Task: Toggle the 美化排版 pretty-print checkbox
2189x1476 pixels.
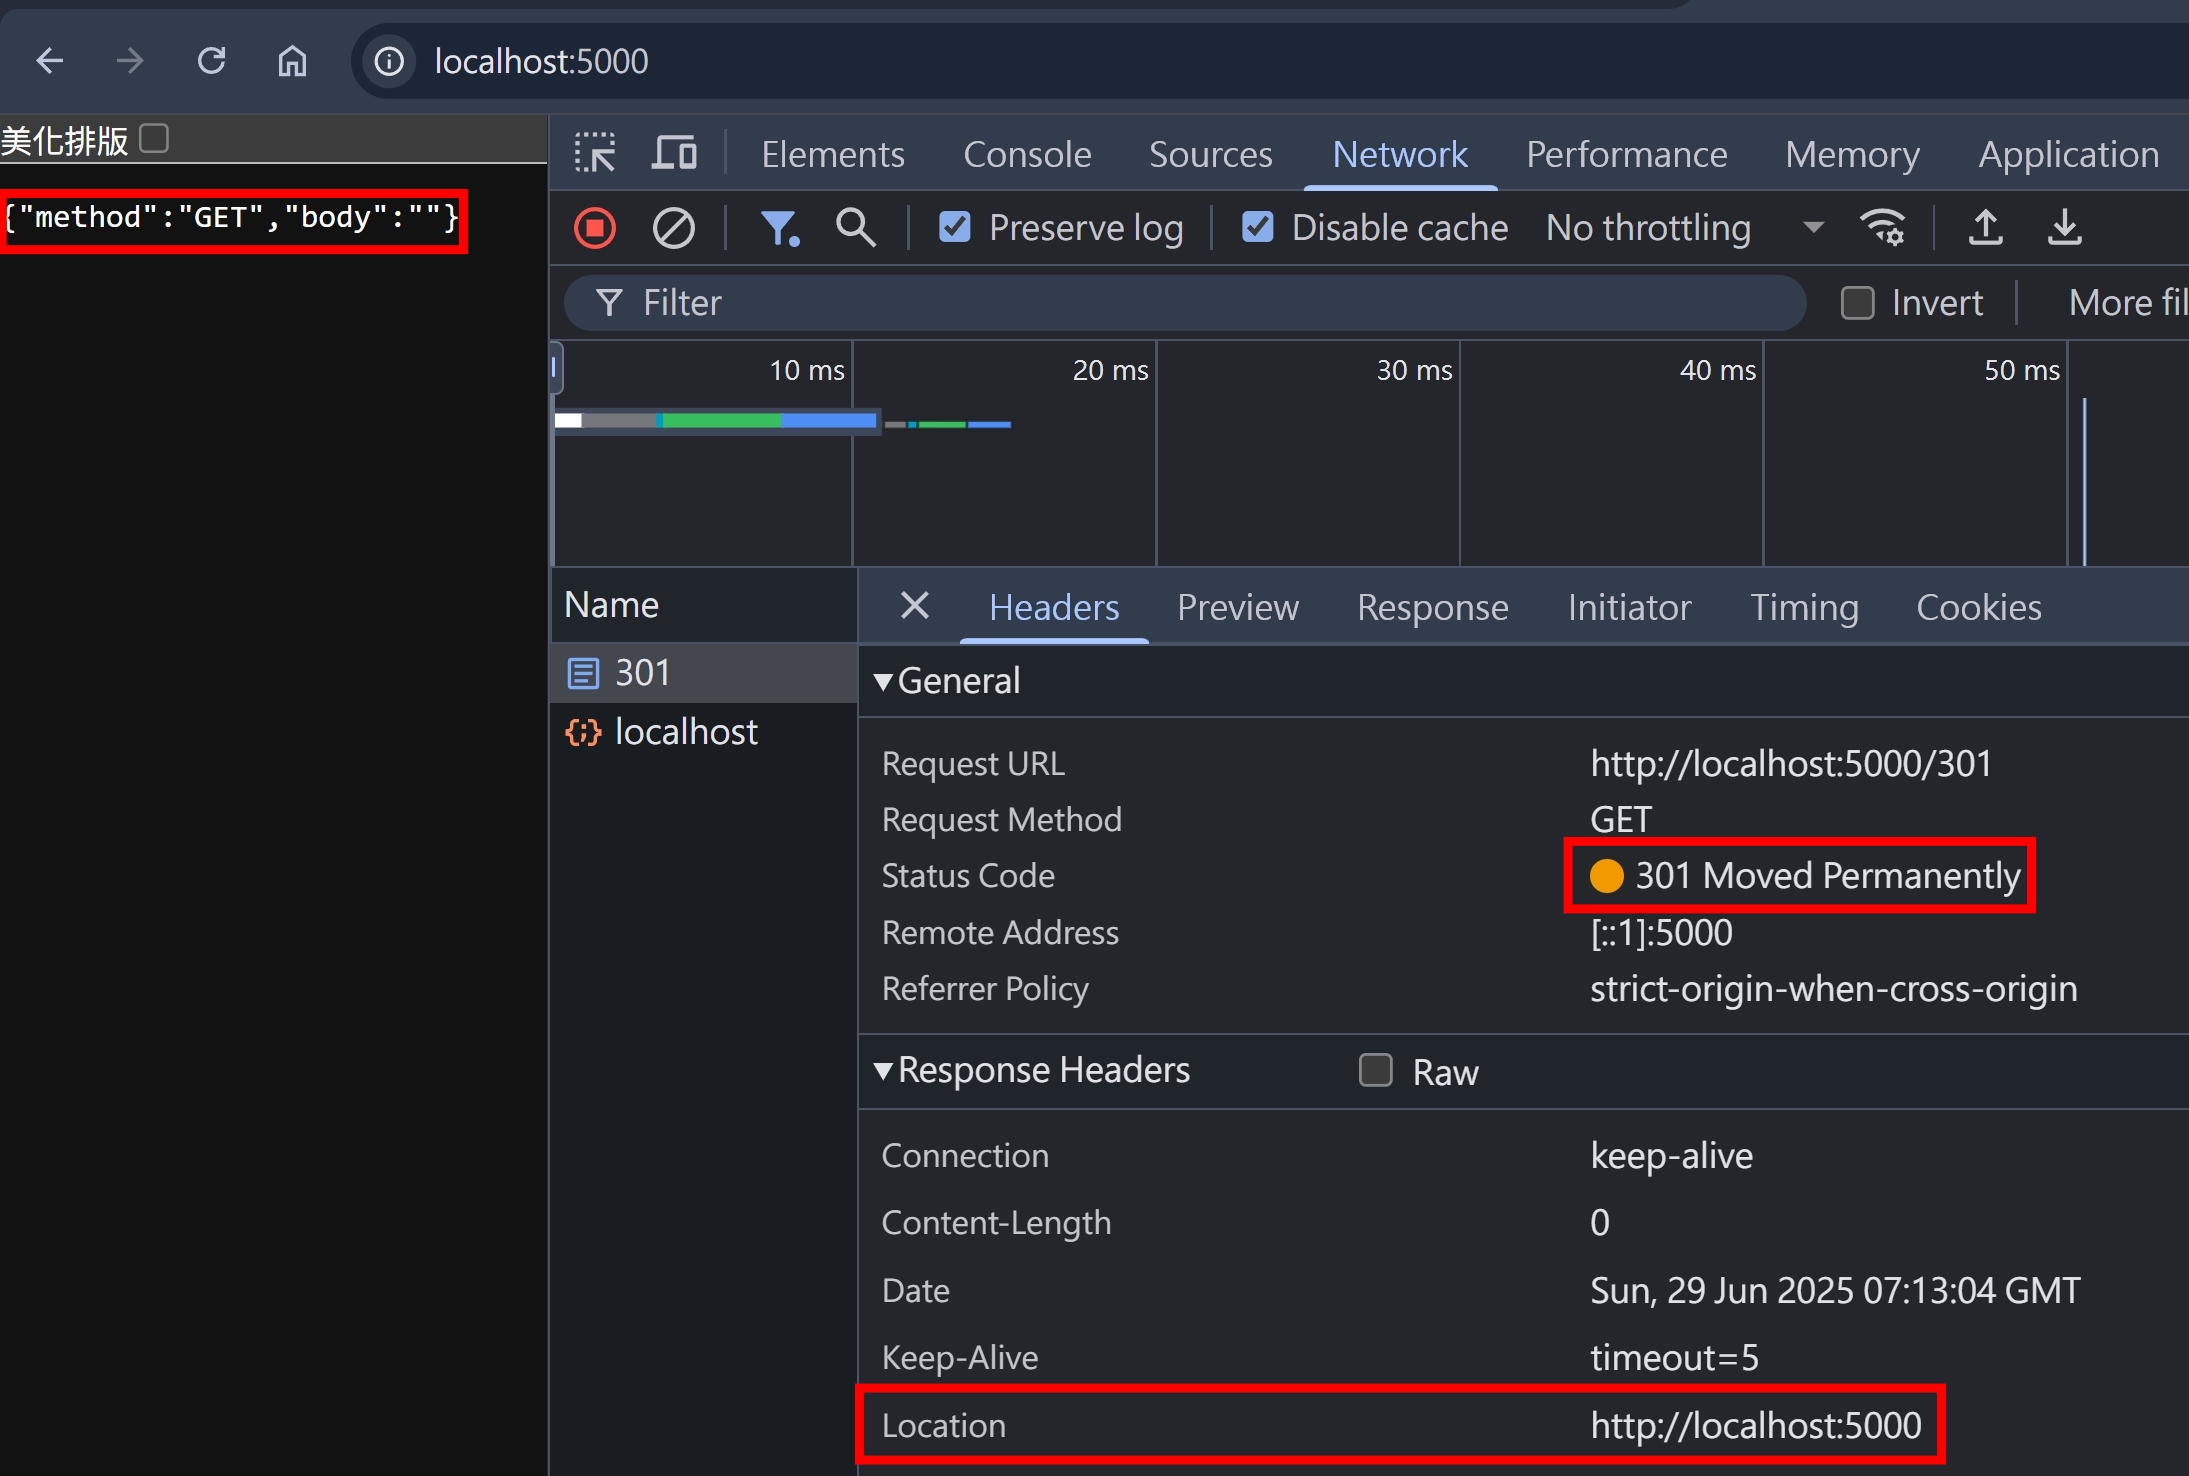Action: (x=154, y=138)
